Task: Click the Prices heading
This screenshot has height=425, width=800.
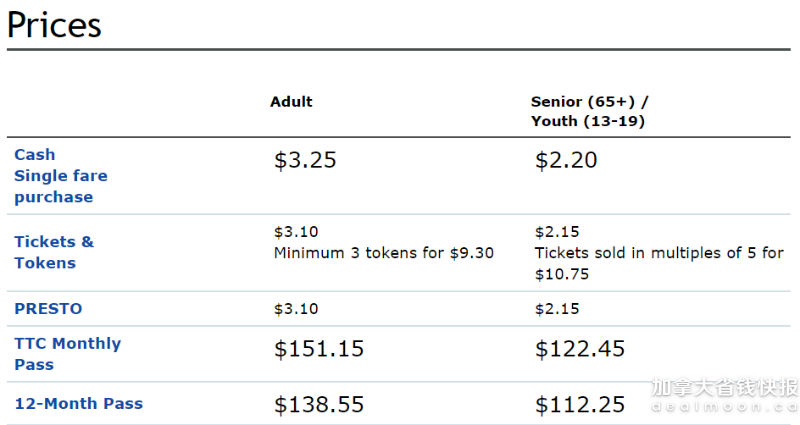Action: [x=54, y=24]
